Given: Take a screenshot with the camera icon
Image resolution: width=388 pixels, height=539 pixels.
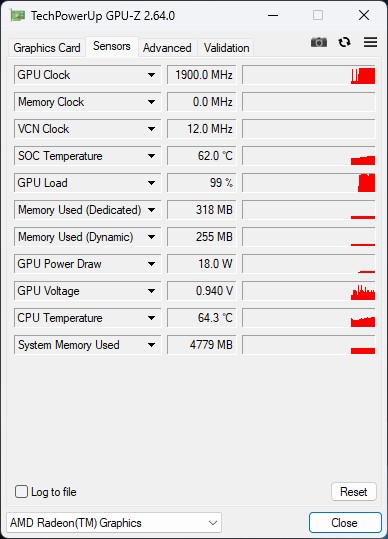Looking at the screenshot, I should 319,42.
